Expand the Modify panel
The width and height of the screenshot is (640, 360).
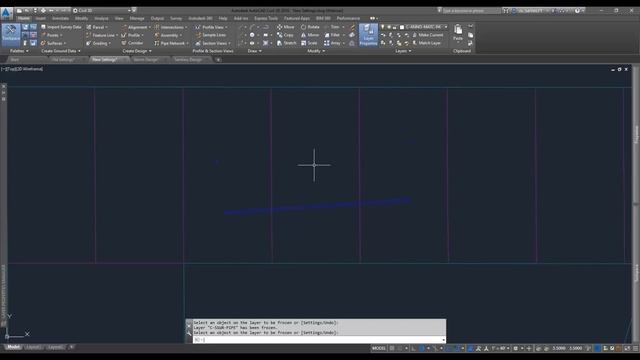coord(316,51)
